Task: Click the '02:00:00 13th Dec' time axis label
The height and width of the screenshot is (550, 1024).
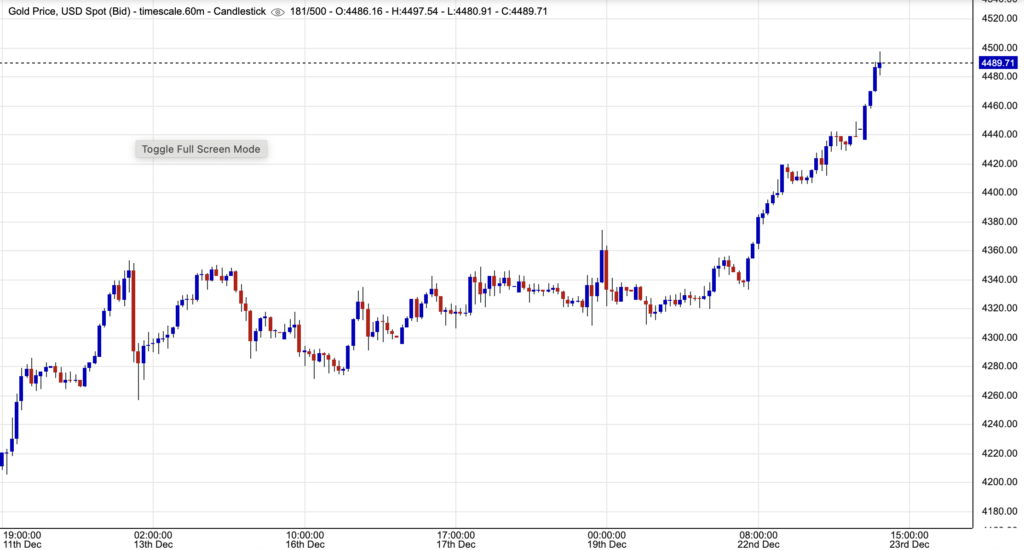Action: pyautogui.click(x=153, y=540)
